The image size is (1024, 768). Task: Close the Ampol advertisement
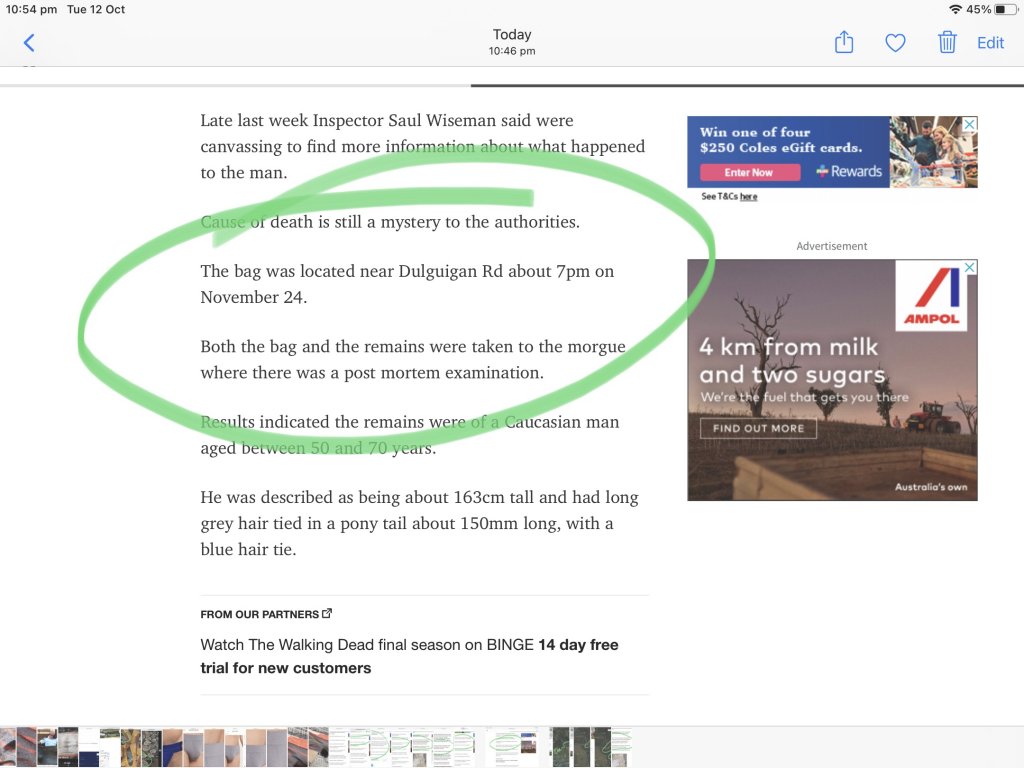(969, 268)
